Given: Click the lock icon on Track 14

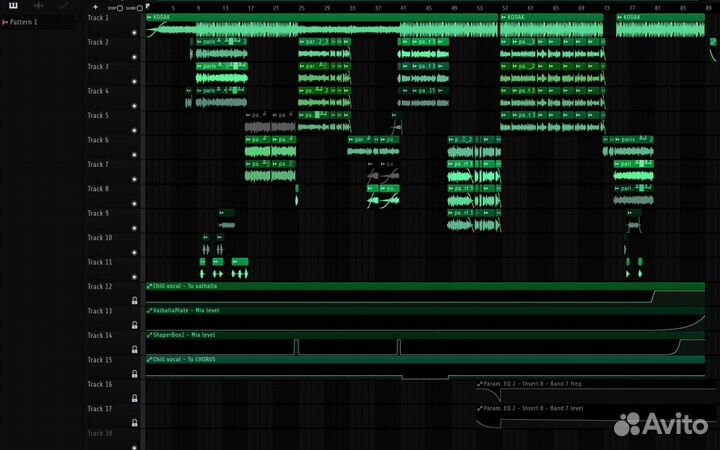Looking at the screenshot, I should click(x=134, y=349).
